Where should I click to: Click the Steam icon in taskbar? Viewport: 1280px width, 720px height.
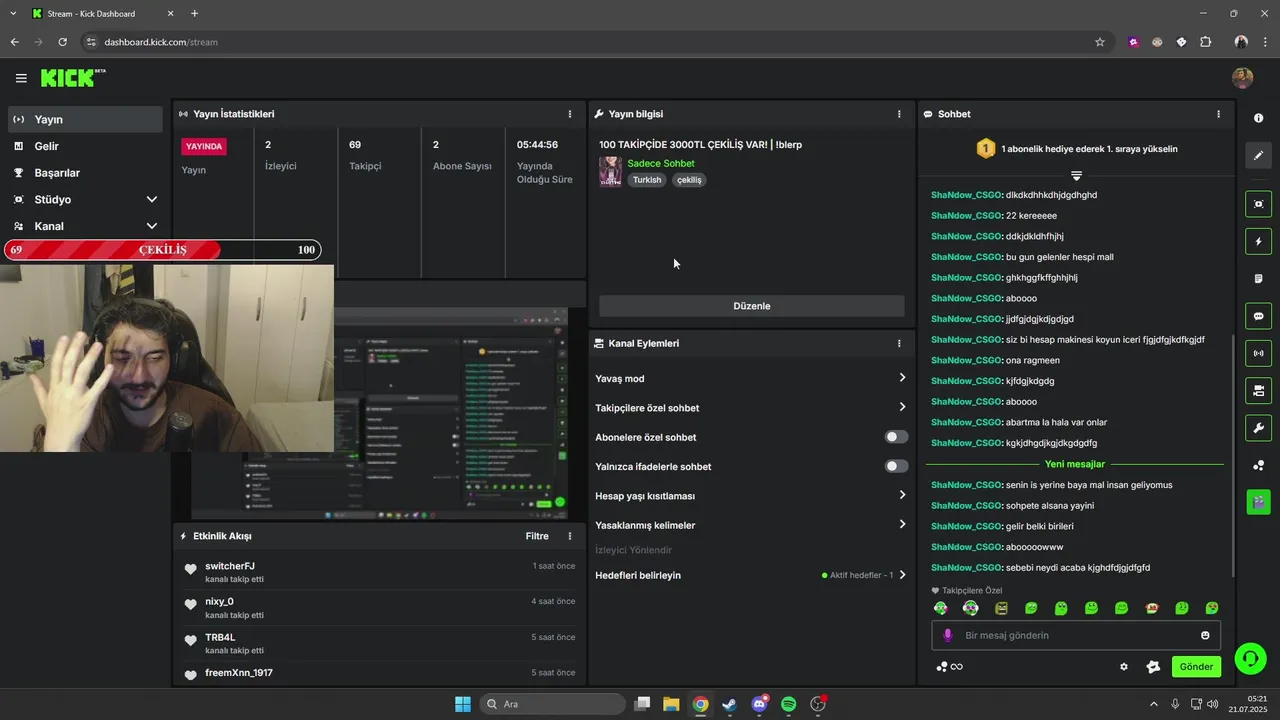click(730, 704)
